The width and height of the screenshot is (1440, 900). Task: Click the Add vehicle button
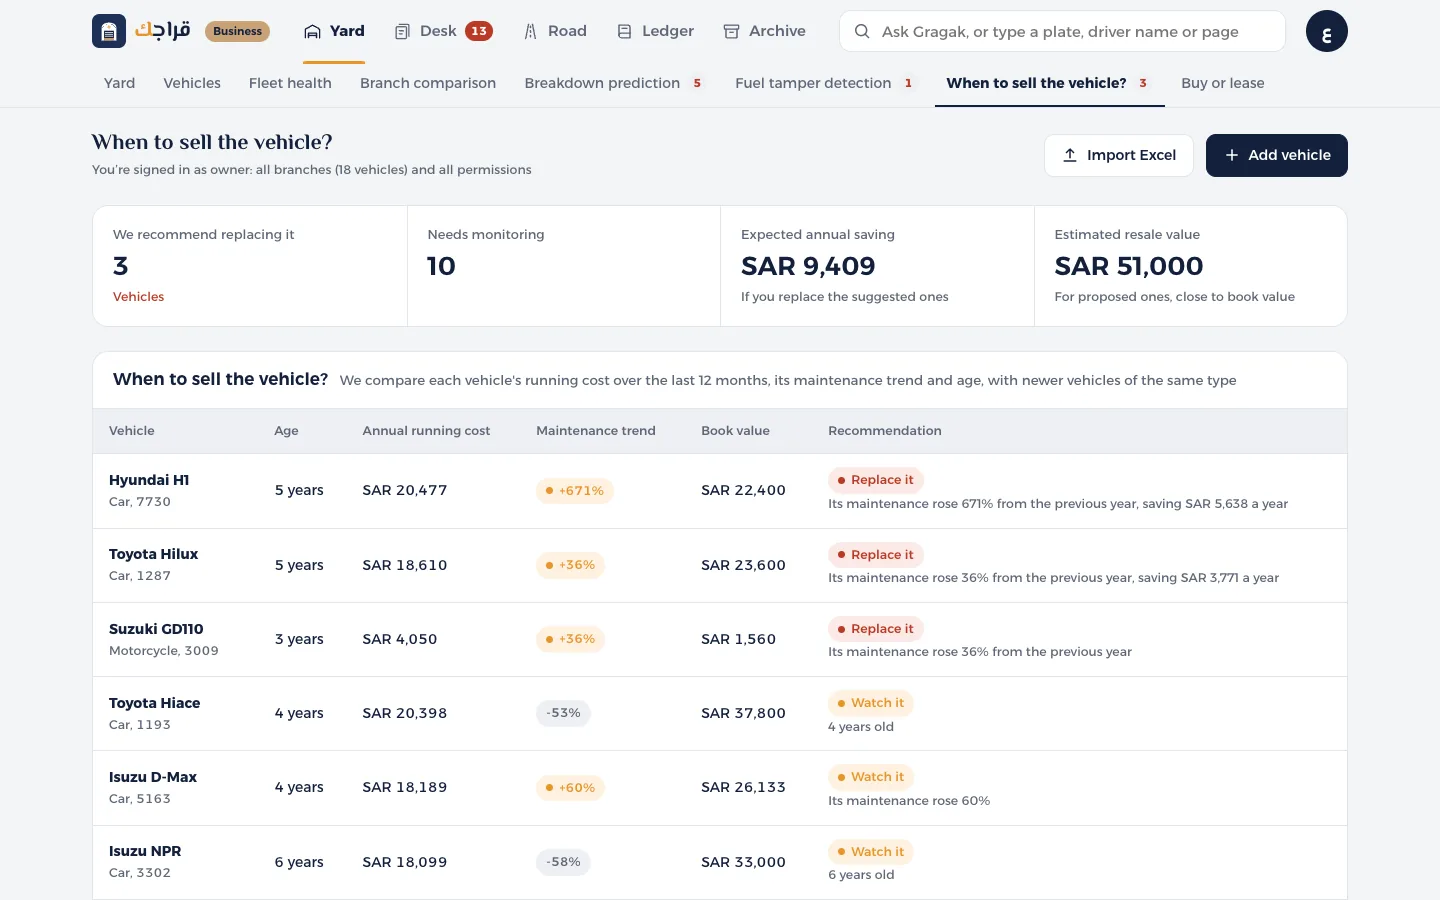tap(1276, 155)
